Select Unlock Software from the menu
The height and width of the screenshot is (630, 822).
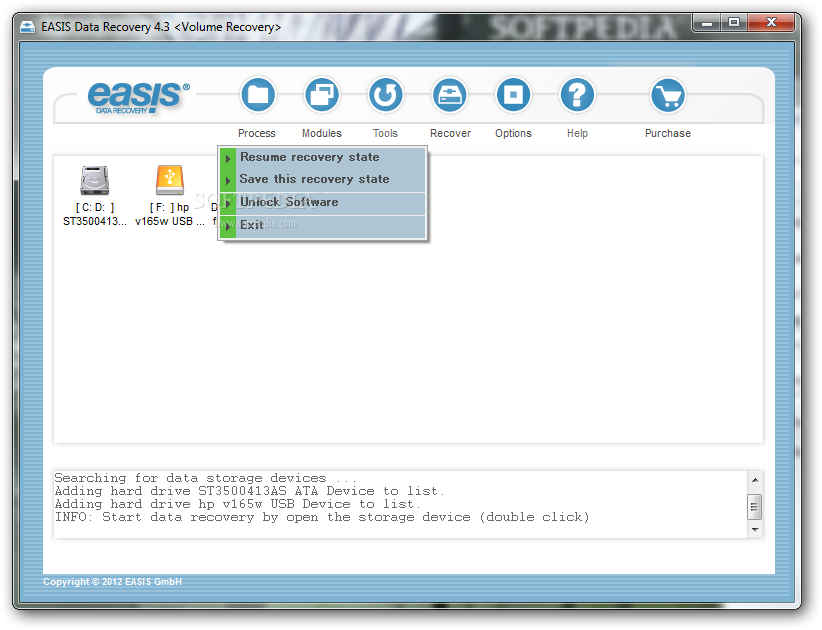(x=322, y=202)
